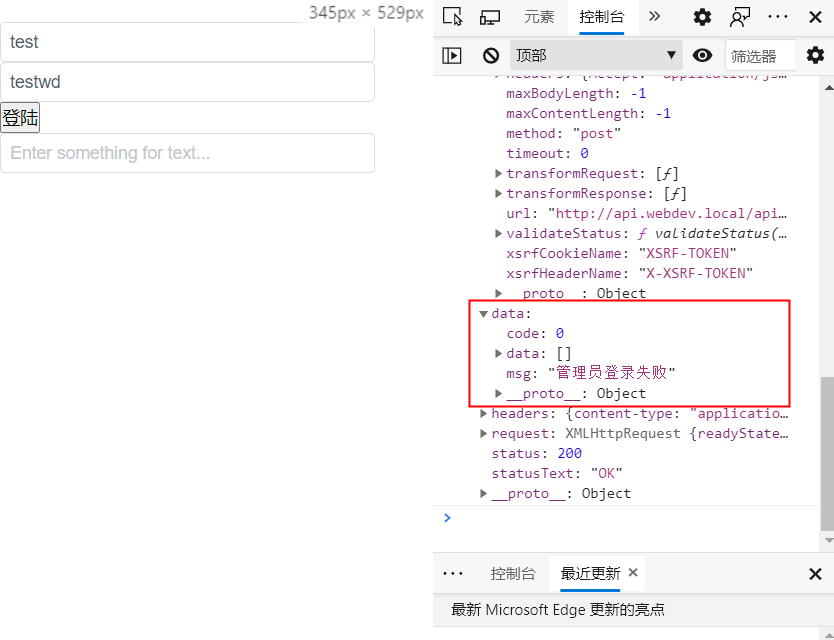
Task: Expand the validateStatus function entry
Action: (498, 233)
